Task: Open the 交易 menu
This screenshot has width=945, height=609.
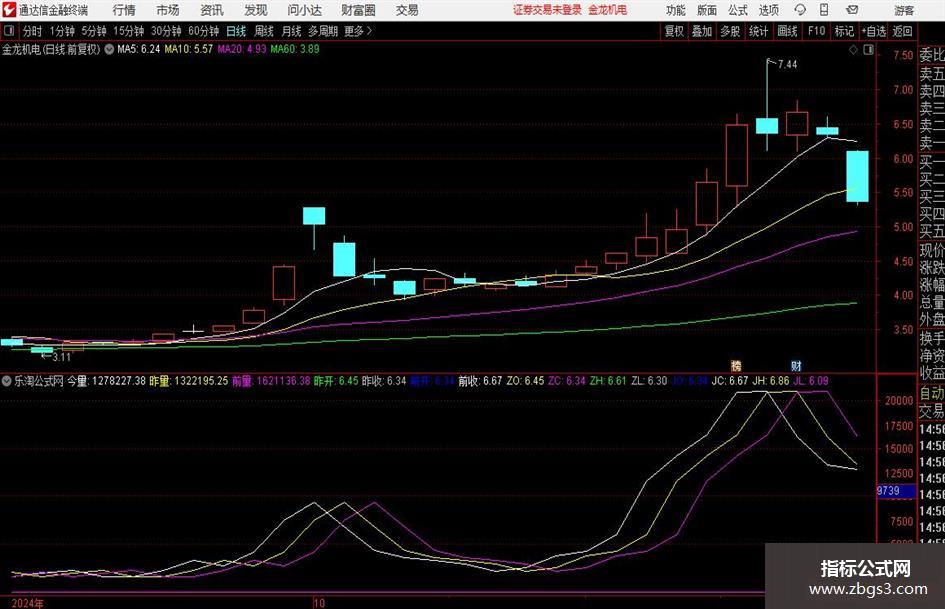Action: click(407, 10)
